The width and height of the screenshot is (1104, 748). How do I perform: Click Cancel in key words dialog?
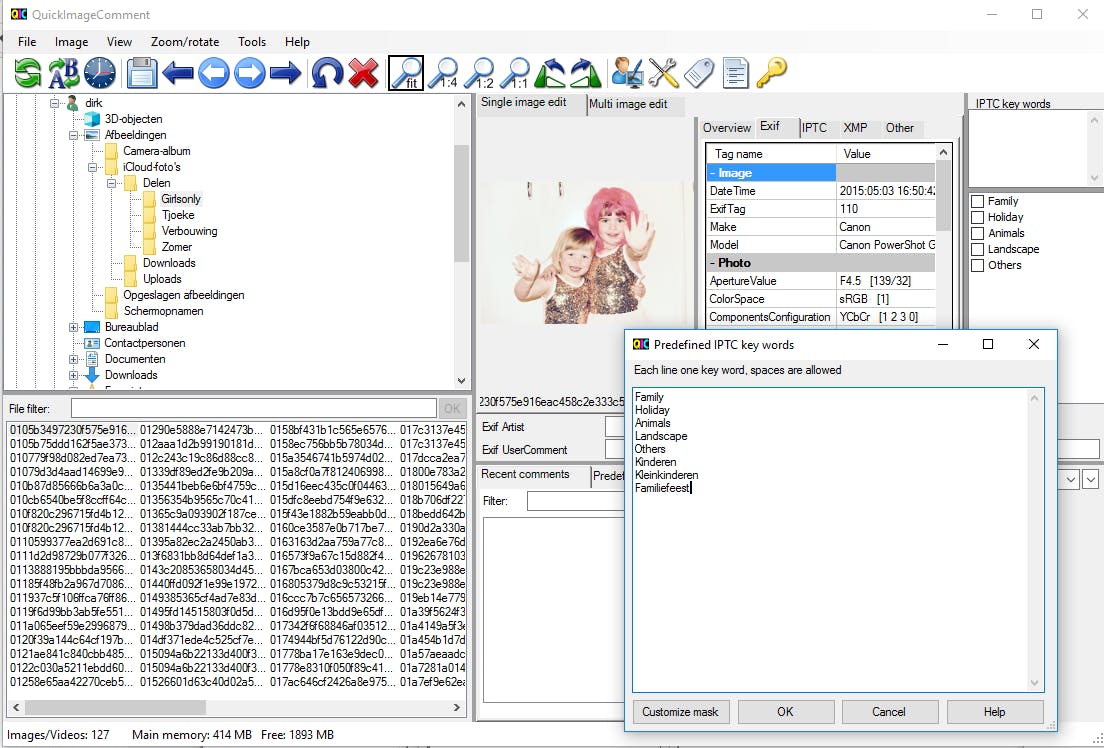point(889,712)
